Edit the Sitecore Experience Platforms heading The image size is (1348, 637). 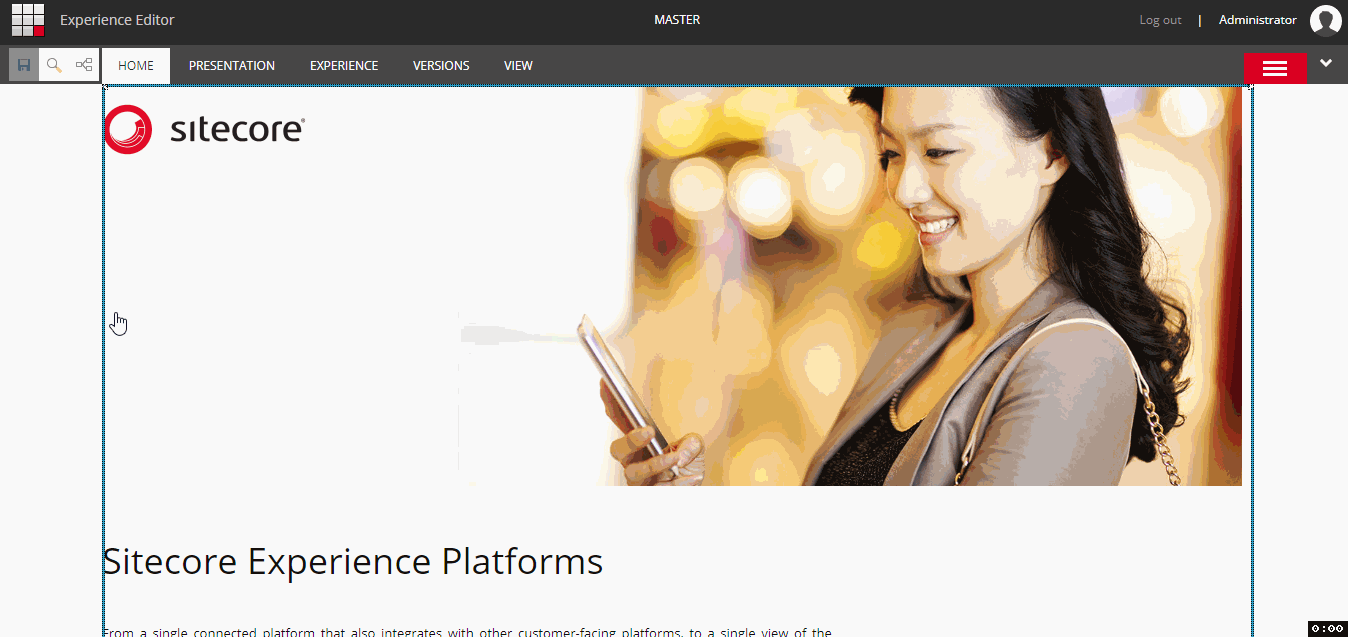353,562
